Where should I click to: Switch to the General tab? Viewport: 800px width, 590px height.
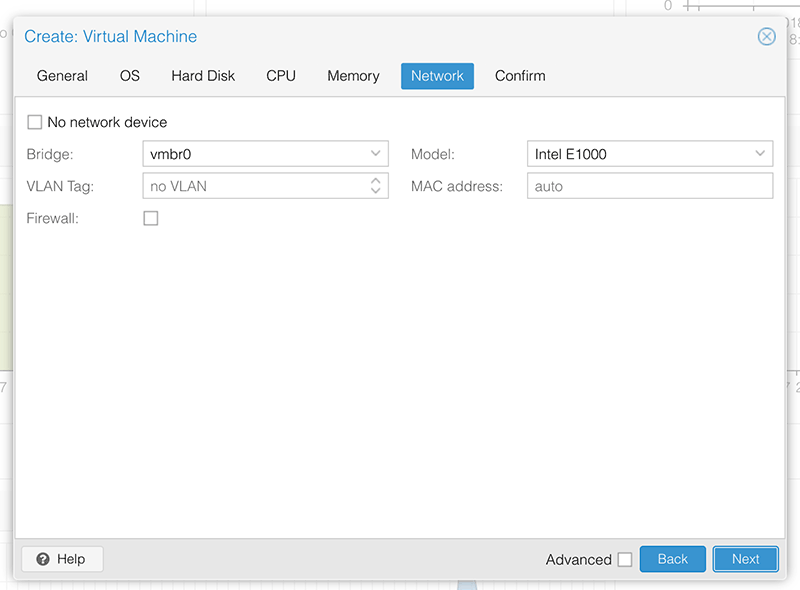tap(62, 76)
